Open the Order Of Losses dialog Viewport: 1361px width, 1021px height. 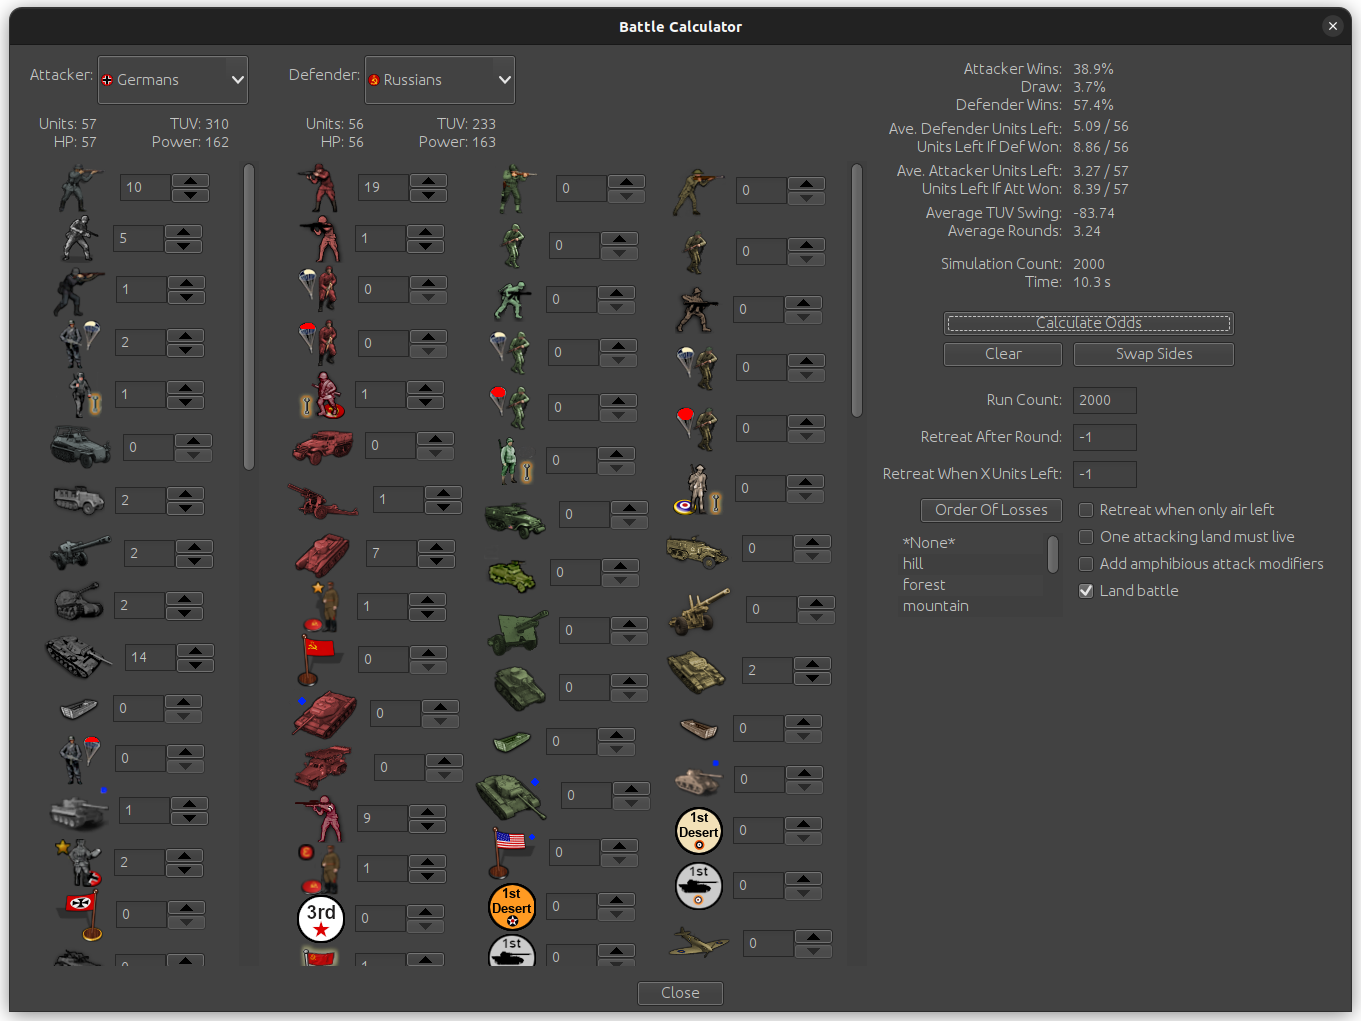(x=991, y=510)
